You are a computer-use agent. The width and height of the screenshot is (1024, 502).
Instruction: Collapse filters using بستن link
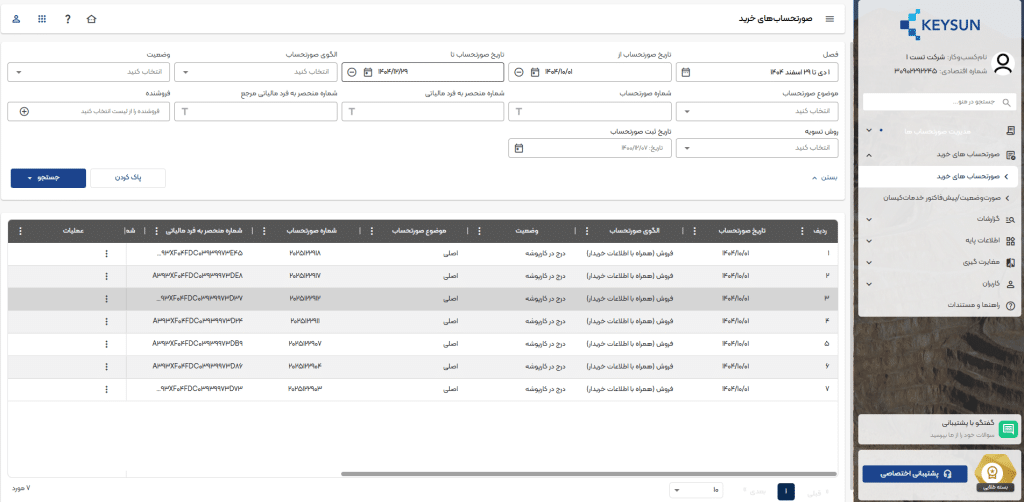pyautogui.click(x=826, y=177)
